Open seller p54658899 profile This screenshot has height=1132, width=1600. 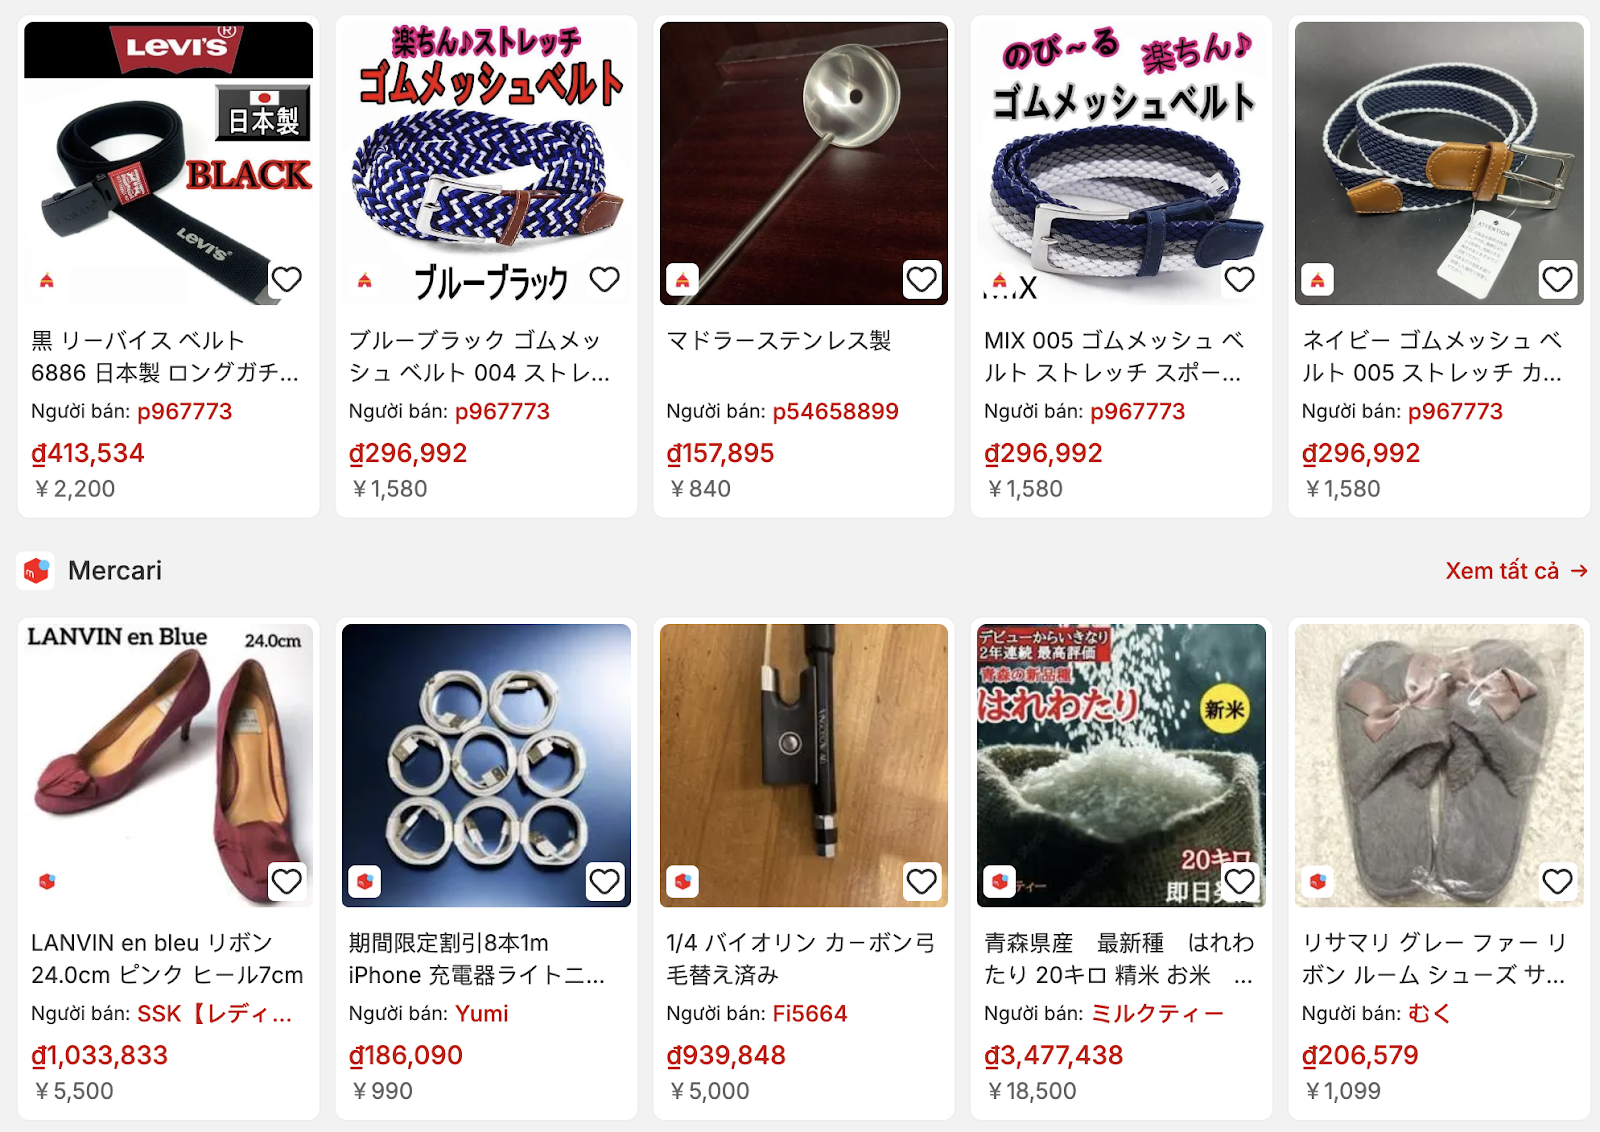(835, 411)
